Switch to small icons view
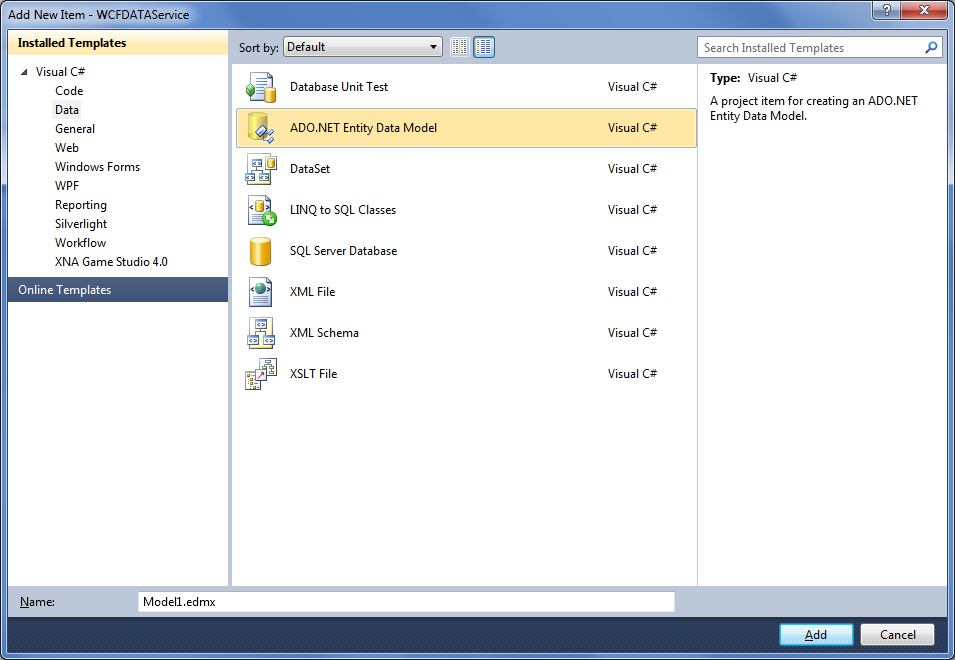Image resolution: width=955 pixels, height=660 pixels. (460, 47)
